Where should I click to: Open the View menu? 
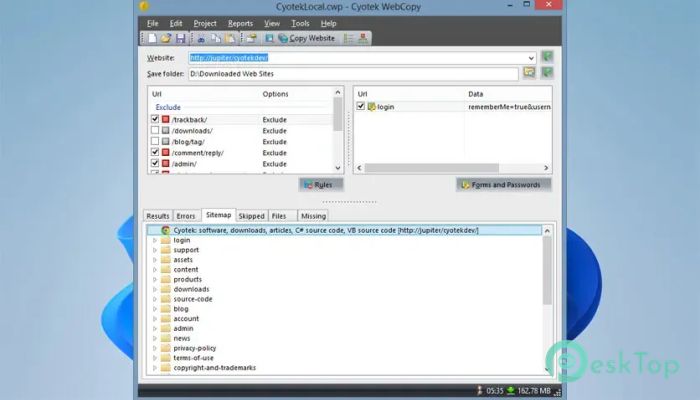coord(271,23)
